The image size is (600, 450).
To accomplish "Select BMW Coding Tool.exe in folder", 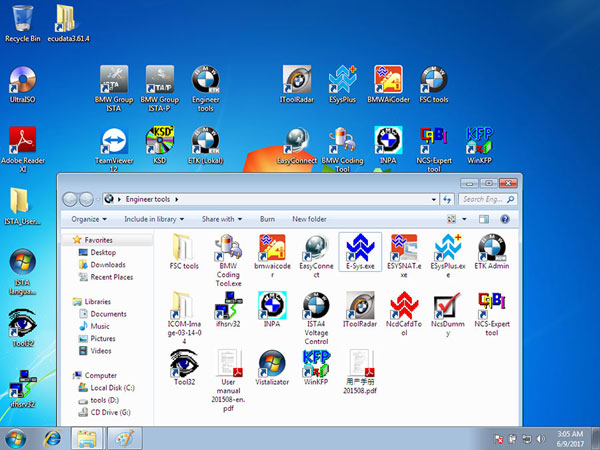I will (x=228, y=260).
